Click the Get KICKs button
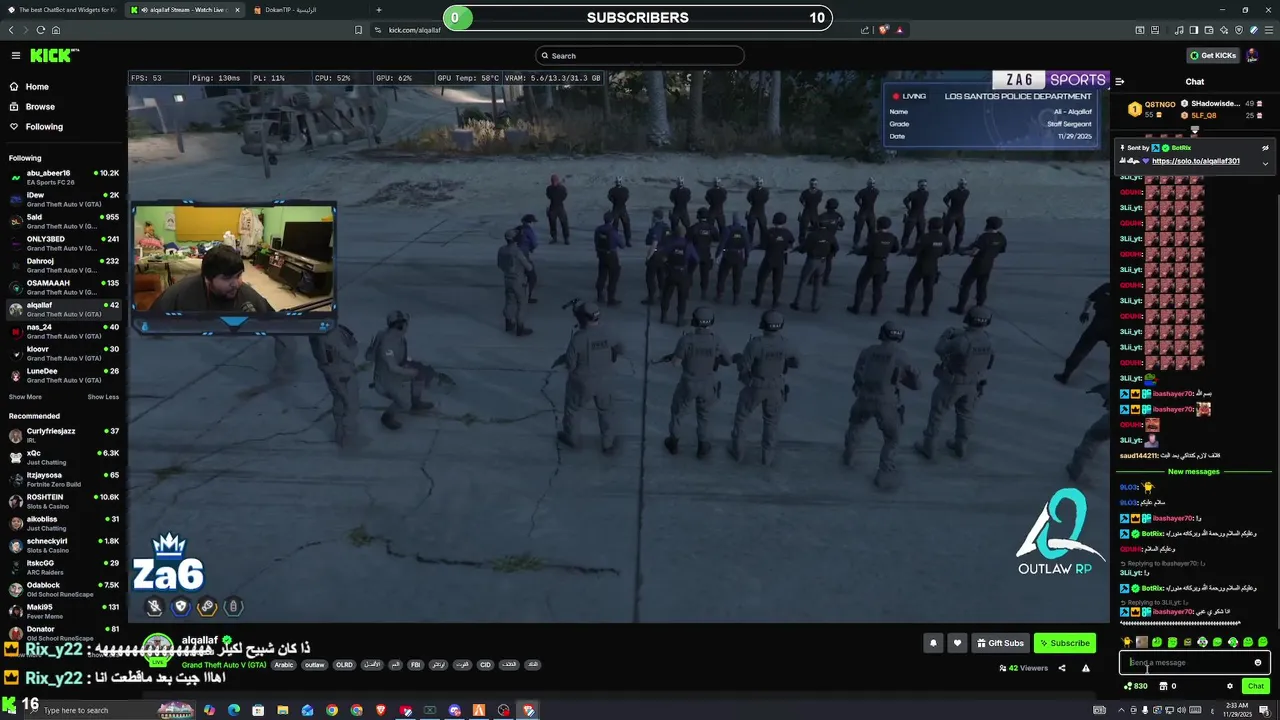This screenshot has width=1280, height=720. 1213,56
